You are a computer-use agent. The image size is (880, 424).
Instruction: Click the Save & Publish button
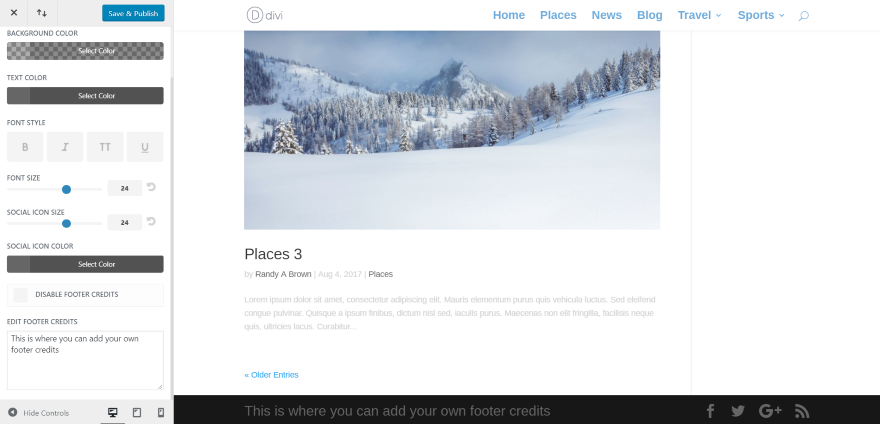pyautogui.click(x=133, y=13)
